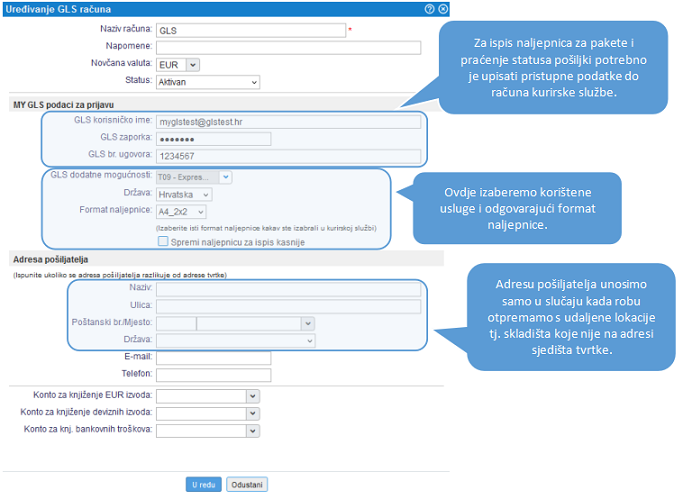Image resolution: width=683 pixels, height=499 pixels.
Task: Focus the GLS br. ugovora field
Action: point(289,156)
